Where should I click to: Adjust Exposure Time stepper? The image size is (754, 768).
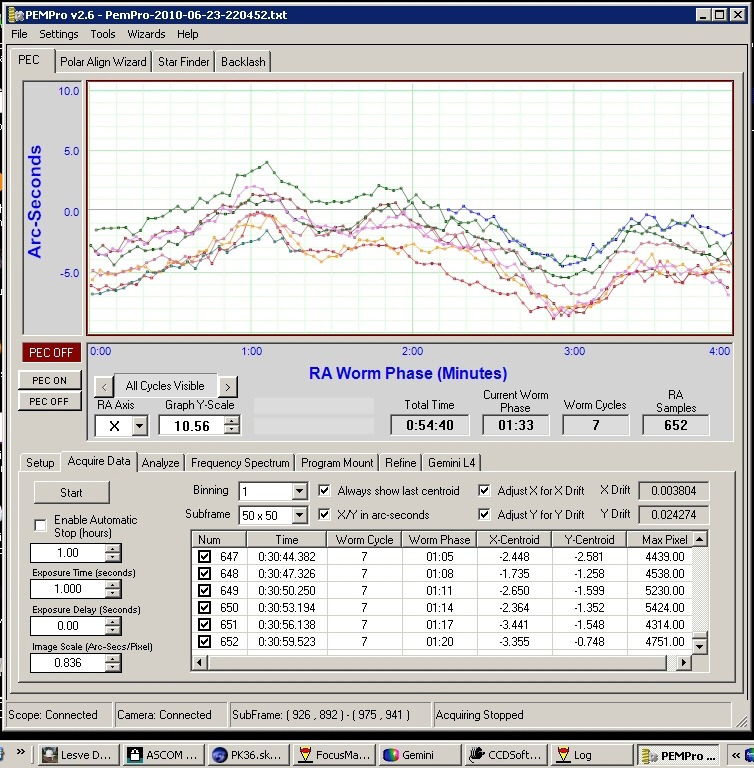[x=113, y=589]
